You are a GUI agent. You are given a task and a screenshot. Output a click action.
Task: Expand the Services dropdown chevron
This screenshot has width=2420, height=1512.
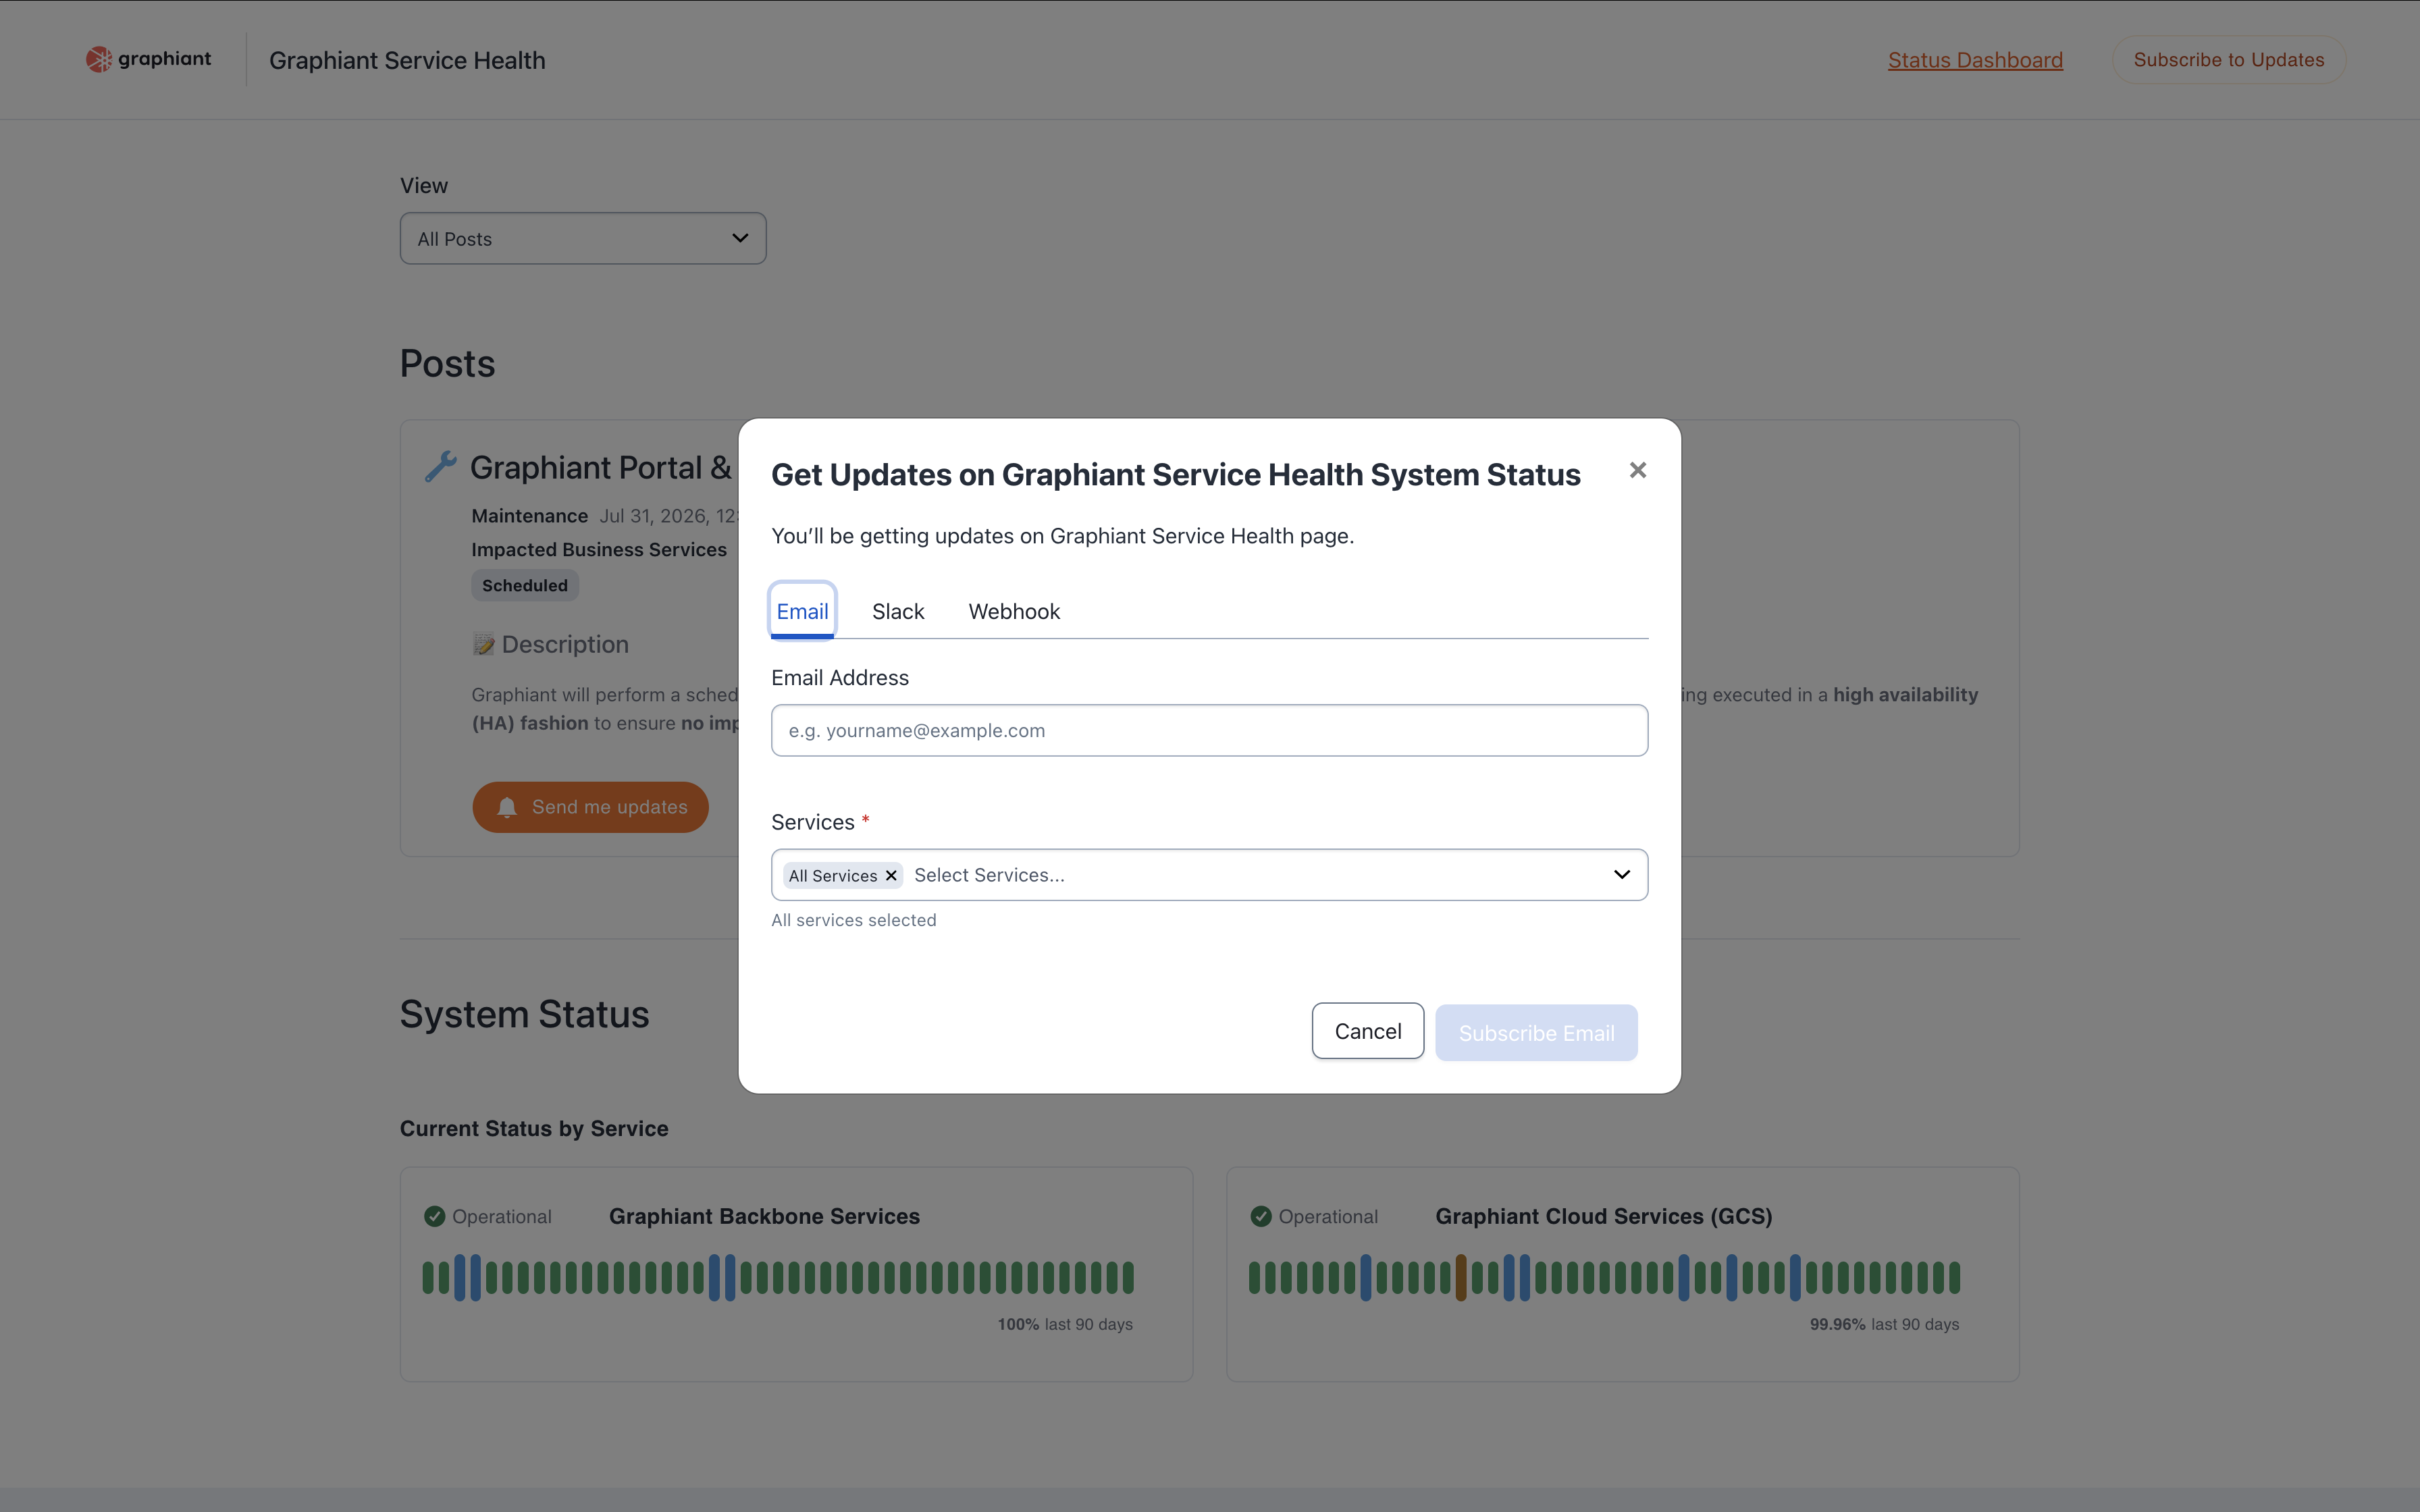point(1621,875)
